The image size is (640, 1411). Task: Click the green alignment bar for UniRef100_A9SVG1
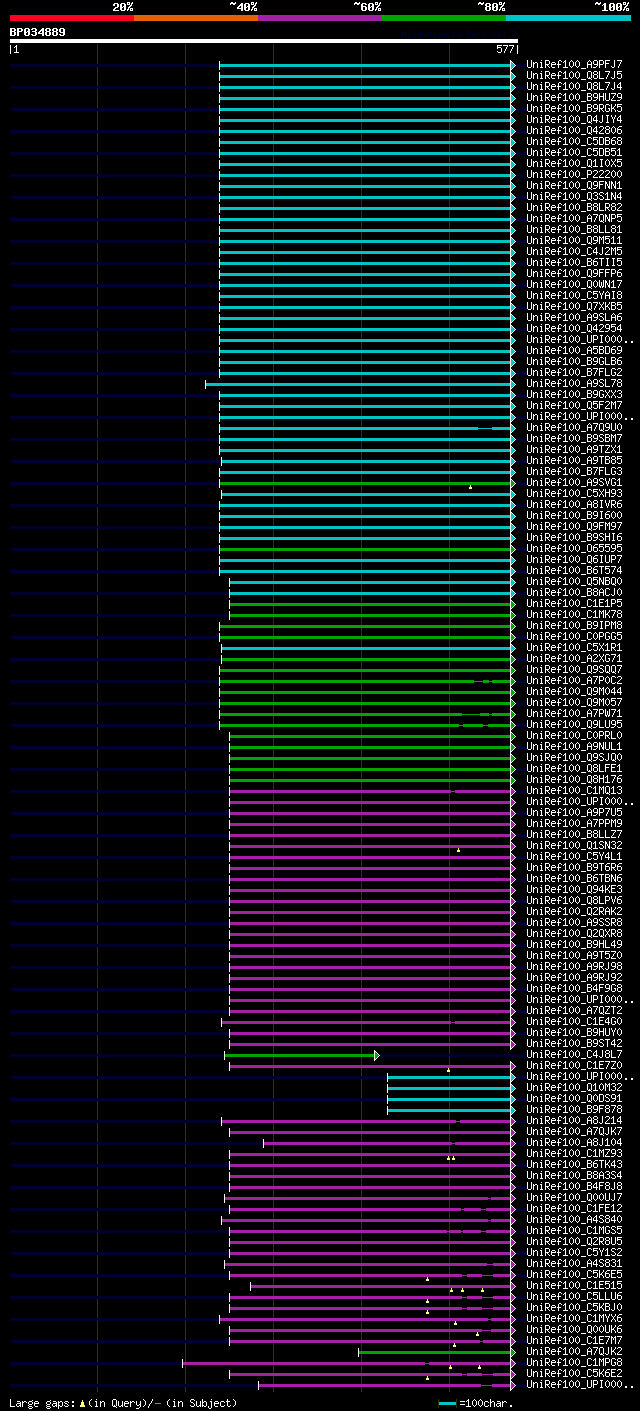tap(366, 482)
